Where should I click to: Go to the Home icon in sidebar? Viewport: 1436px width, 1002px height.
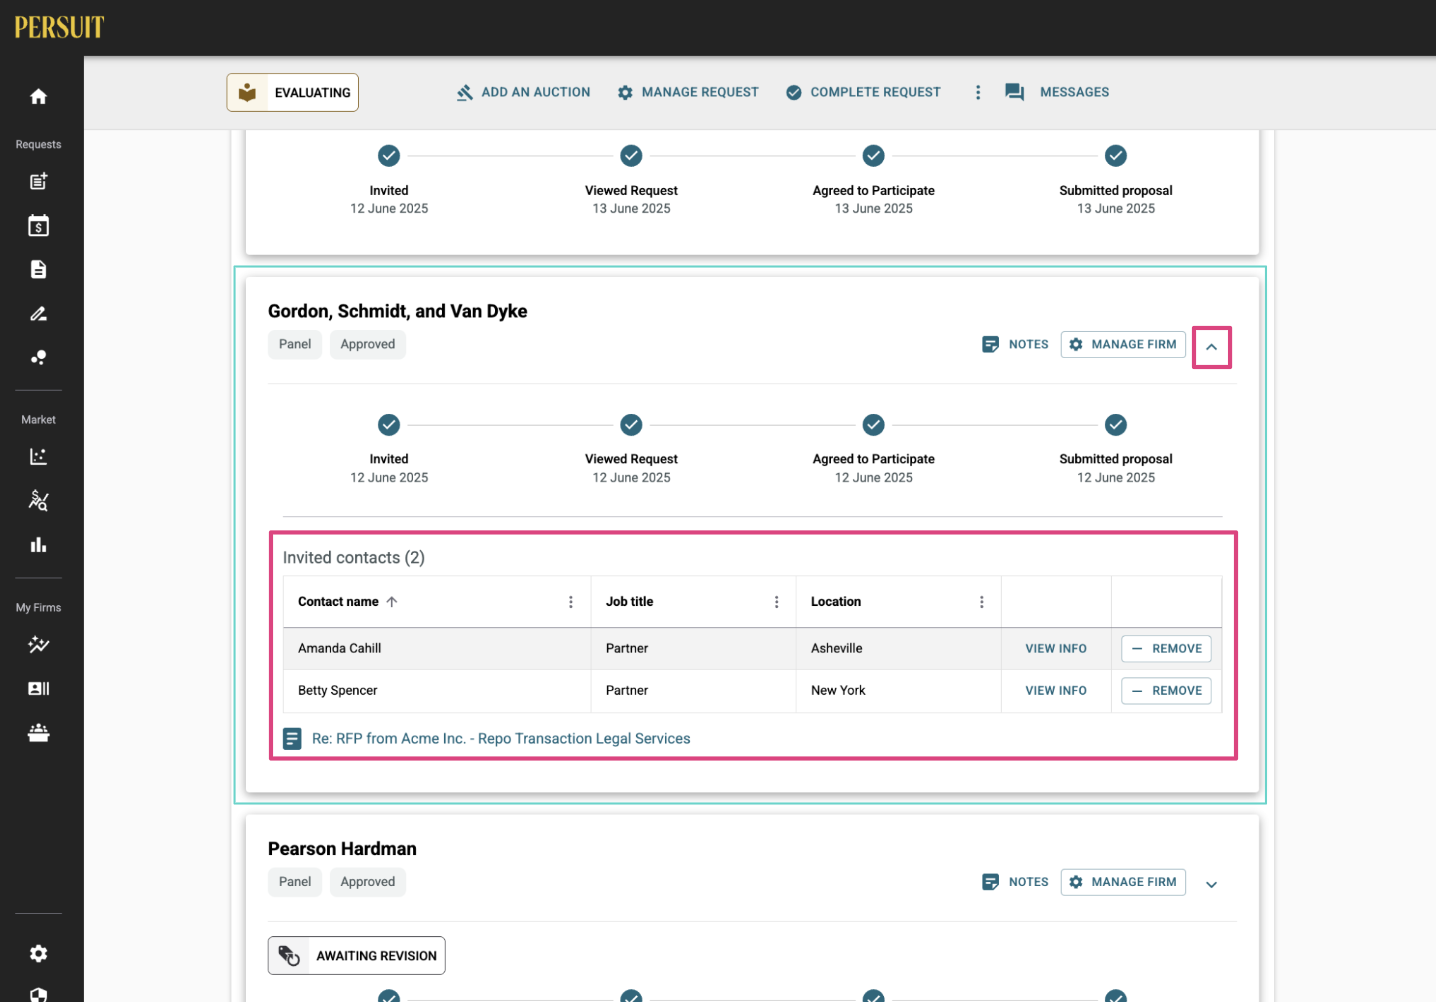point(38,97)
